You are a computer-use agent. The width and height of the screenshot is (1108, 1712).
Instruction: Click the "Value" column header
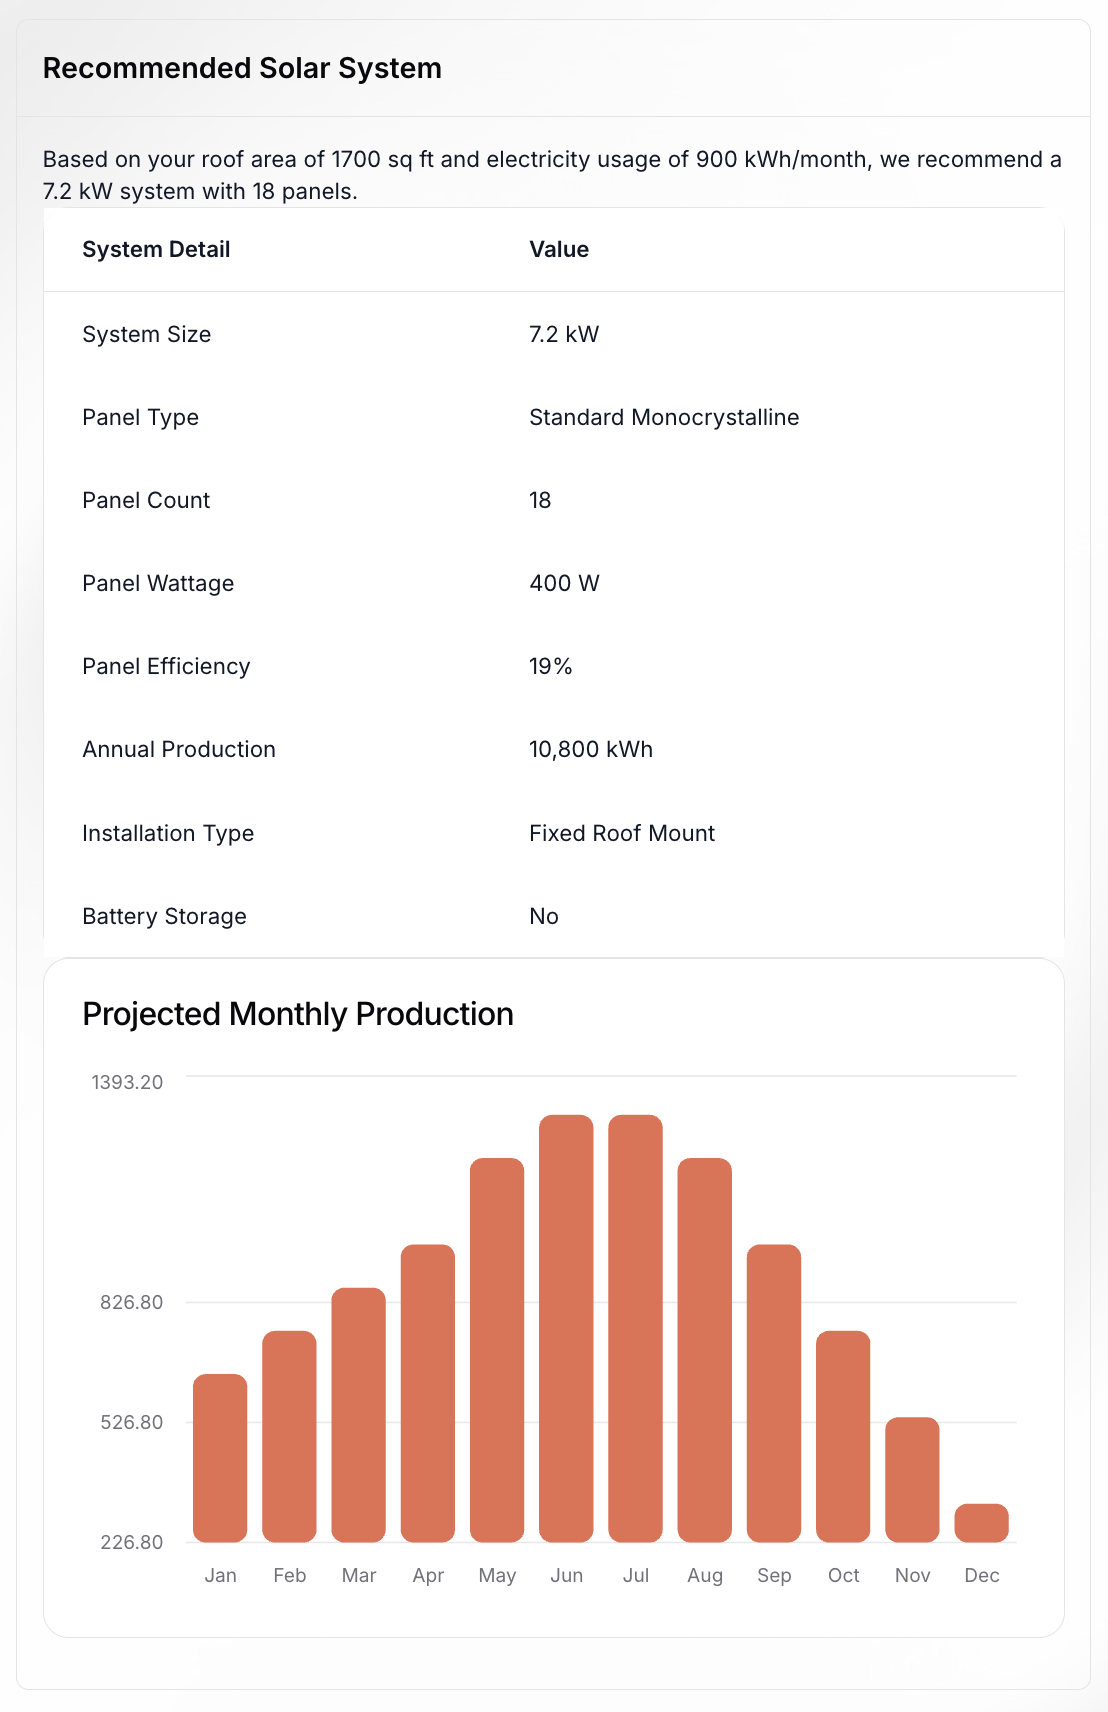pyautogui.click(x=559, y=250)
